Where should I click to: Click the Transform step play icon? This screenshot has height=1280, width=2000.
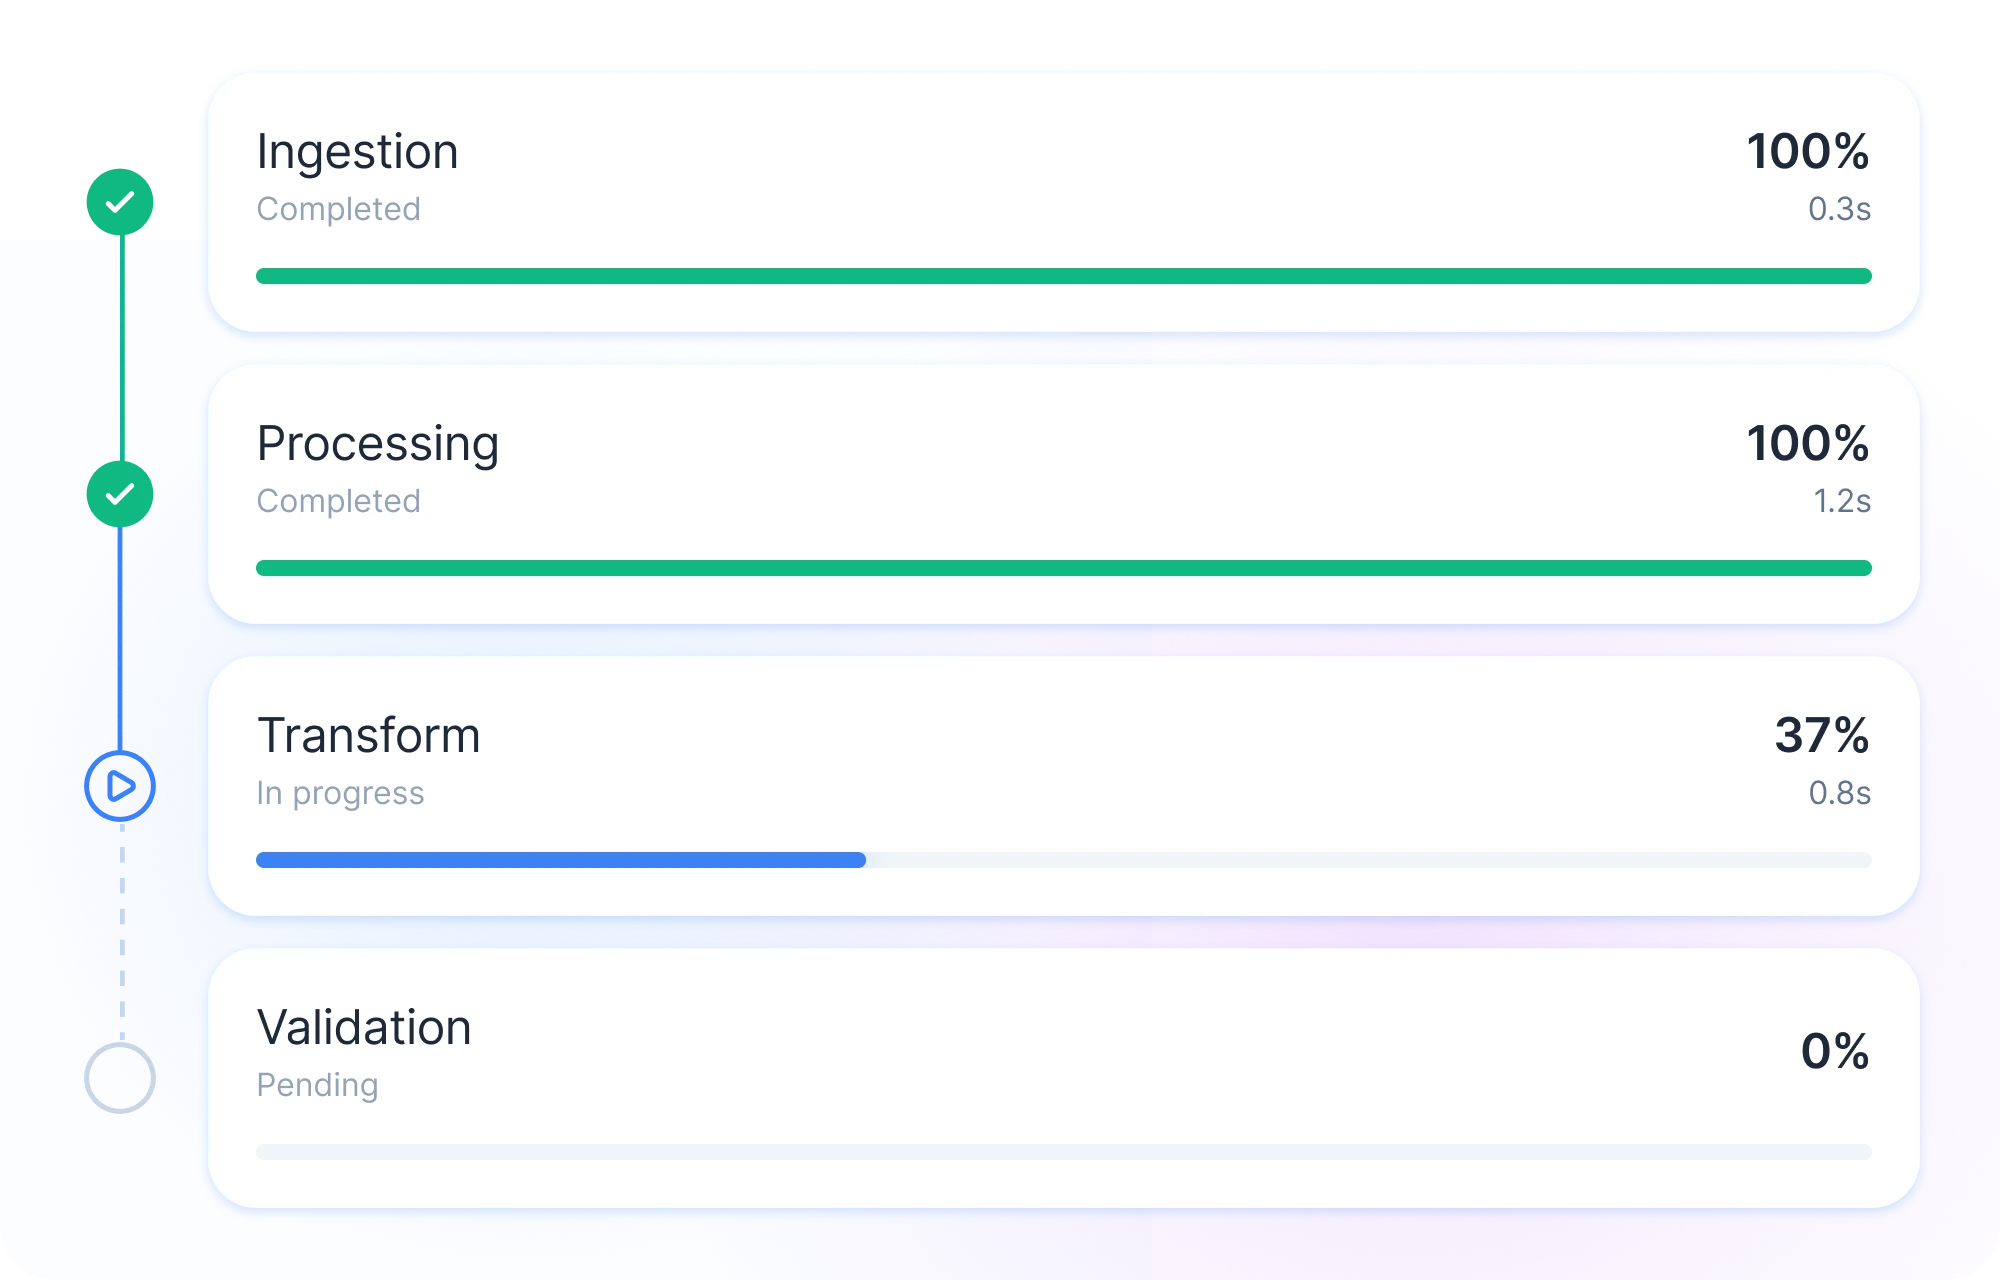(120, 786)
